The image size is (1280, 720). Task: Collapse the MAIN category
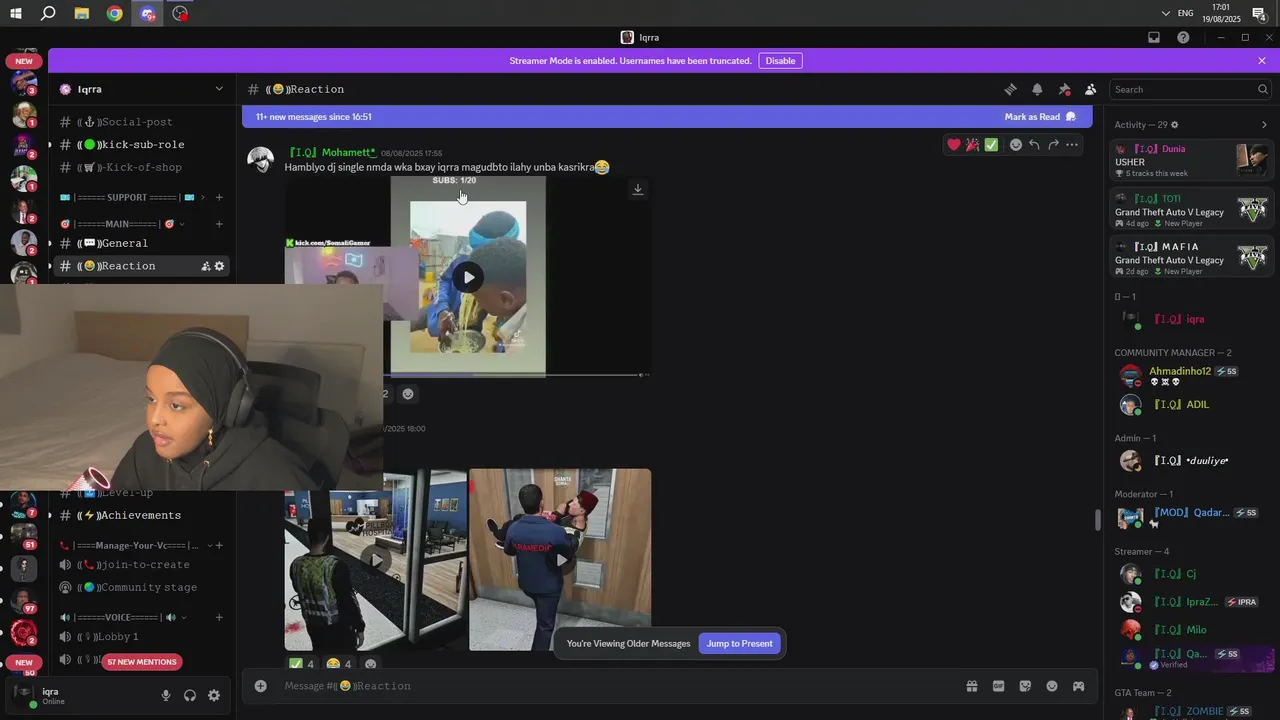(122, 224)
